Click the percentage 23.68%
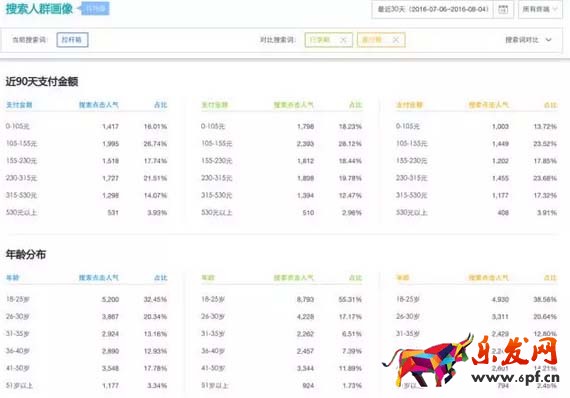570x398 pixels. pos(545,178)
